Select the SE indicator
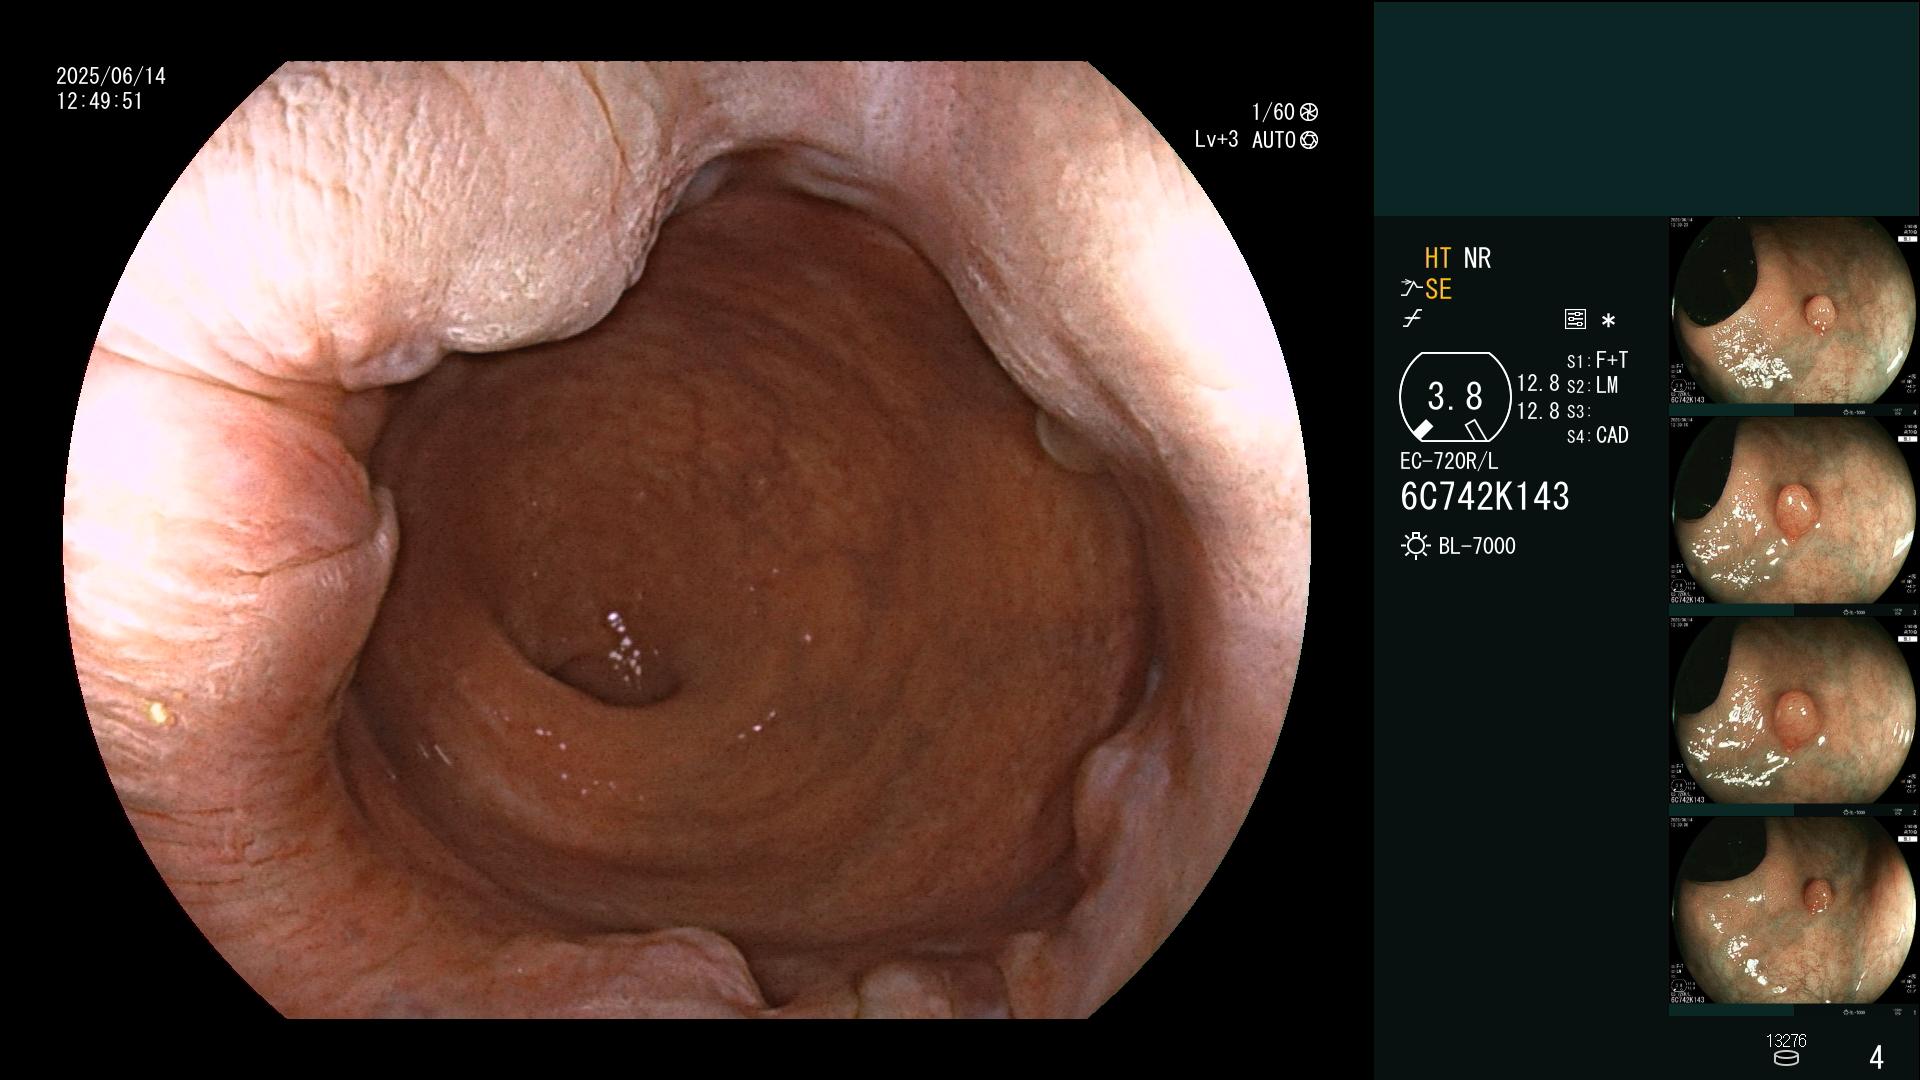Screen dimensions: 1920x1080 point(1438,289)
